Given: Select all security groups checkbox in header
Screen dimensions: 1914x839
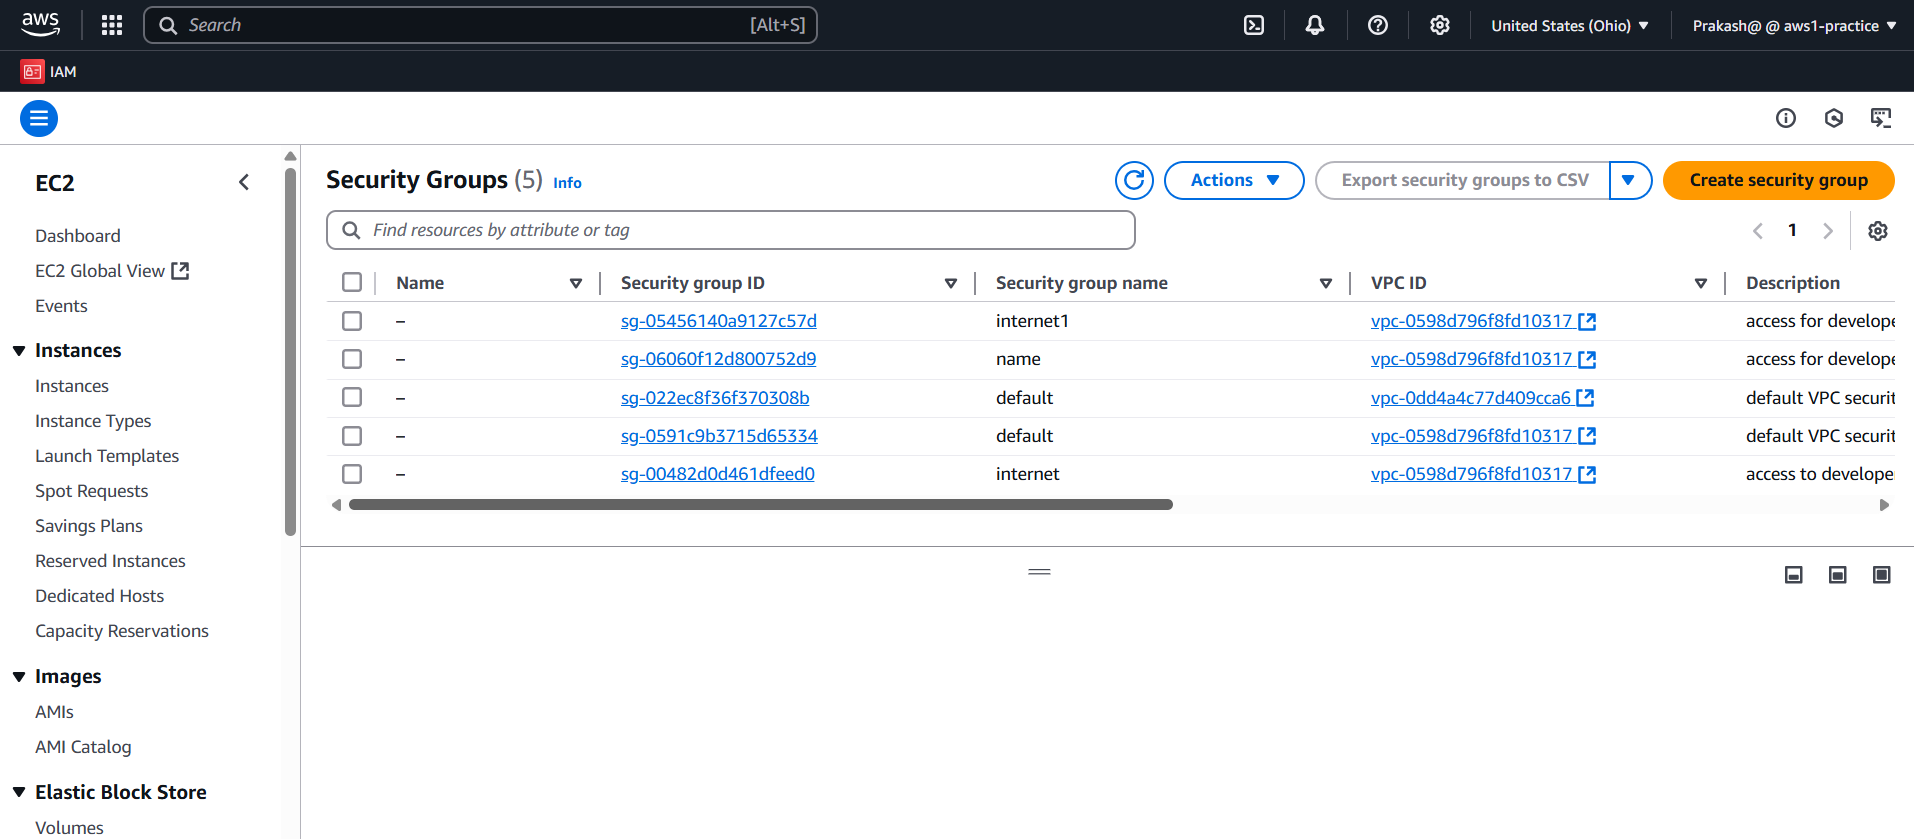Looking at the screenshot, I should pos(352,282).
